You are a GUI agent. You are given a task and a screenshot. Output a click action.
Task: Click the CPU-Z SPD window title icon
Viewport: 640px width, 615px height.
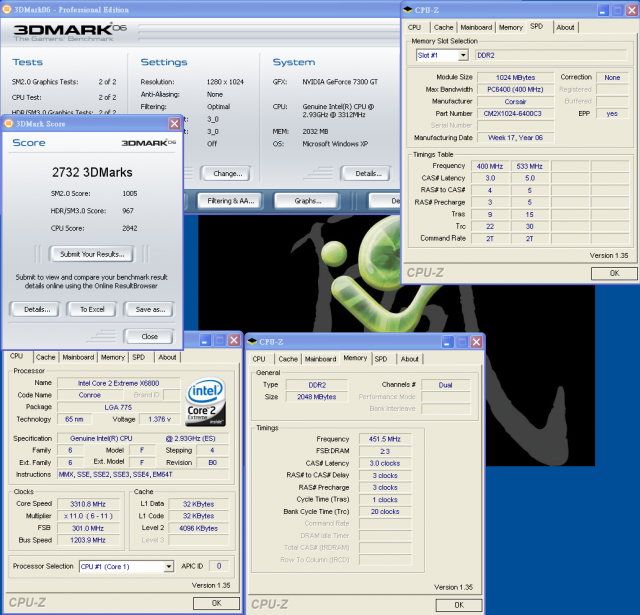408,10
